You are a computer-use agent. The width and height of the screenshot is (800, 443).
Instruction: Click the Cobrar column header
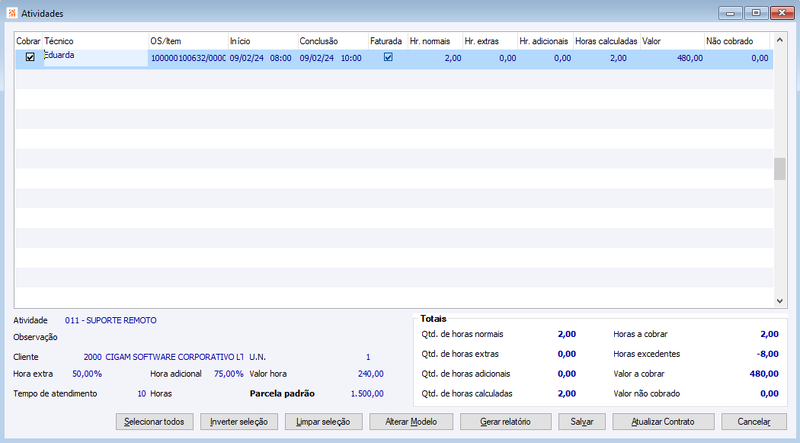click(29, 41)
